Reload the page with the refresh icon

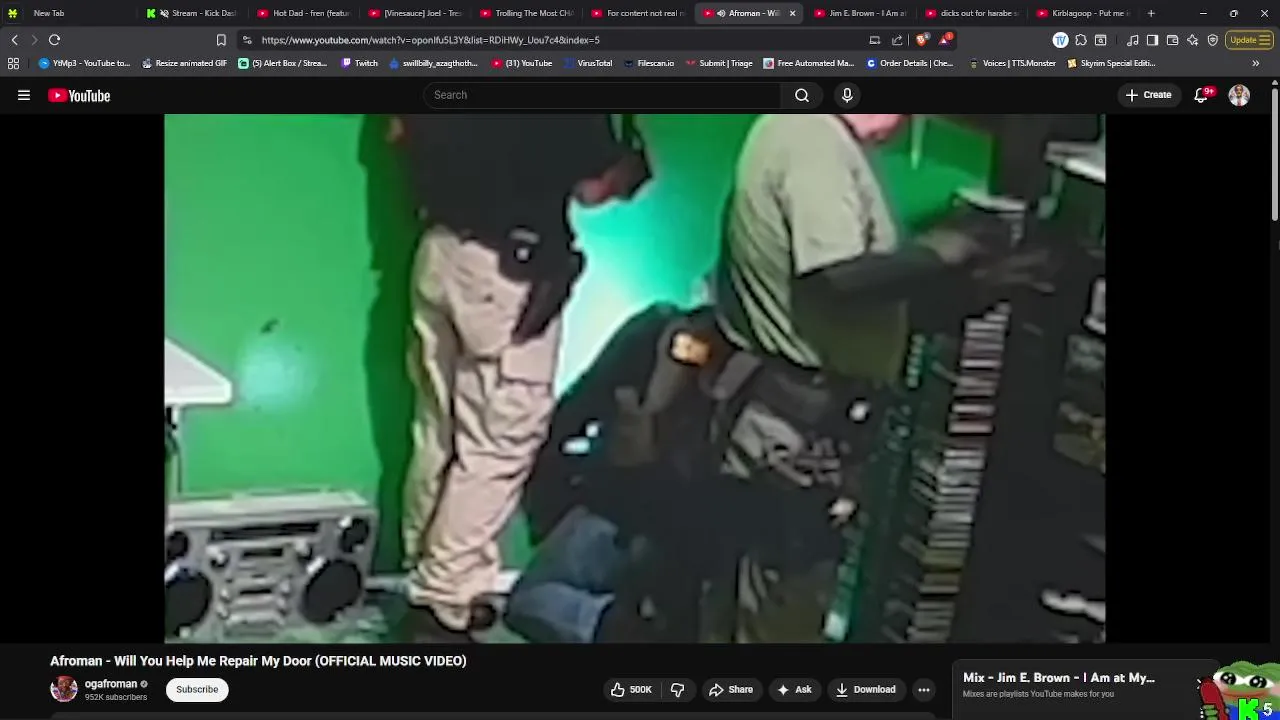54,40
